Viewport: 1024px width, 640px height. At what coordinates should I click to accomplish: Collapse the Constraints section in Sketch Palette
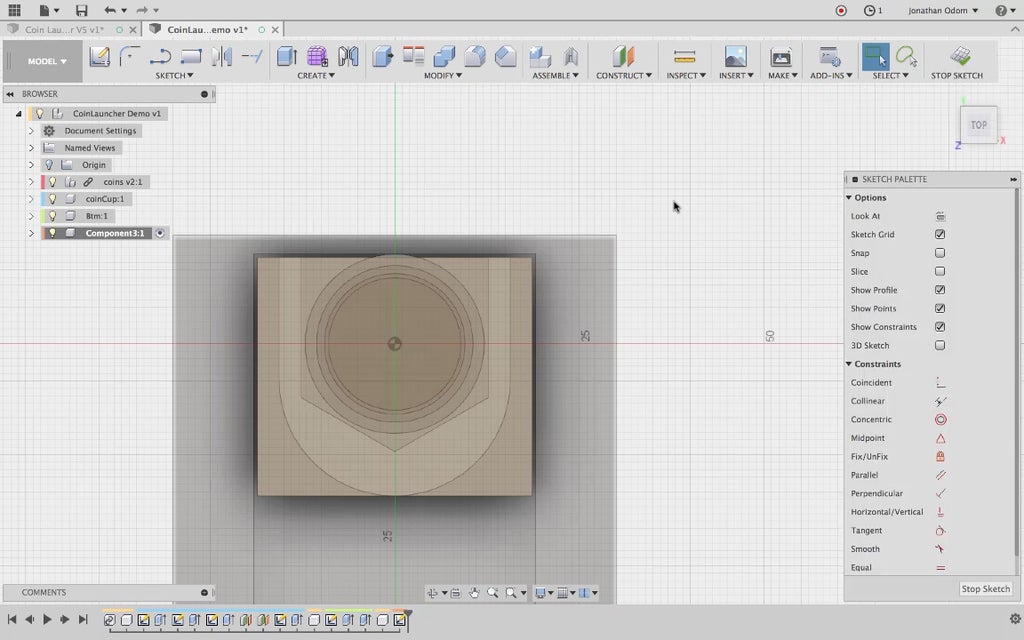coord(849,364)
